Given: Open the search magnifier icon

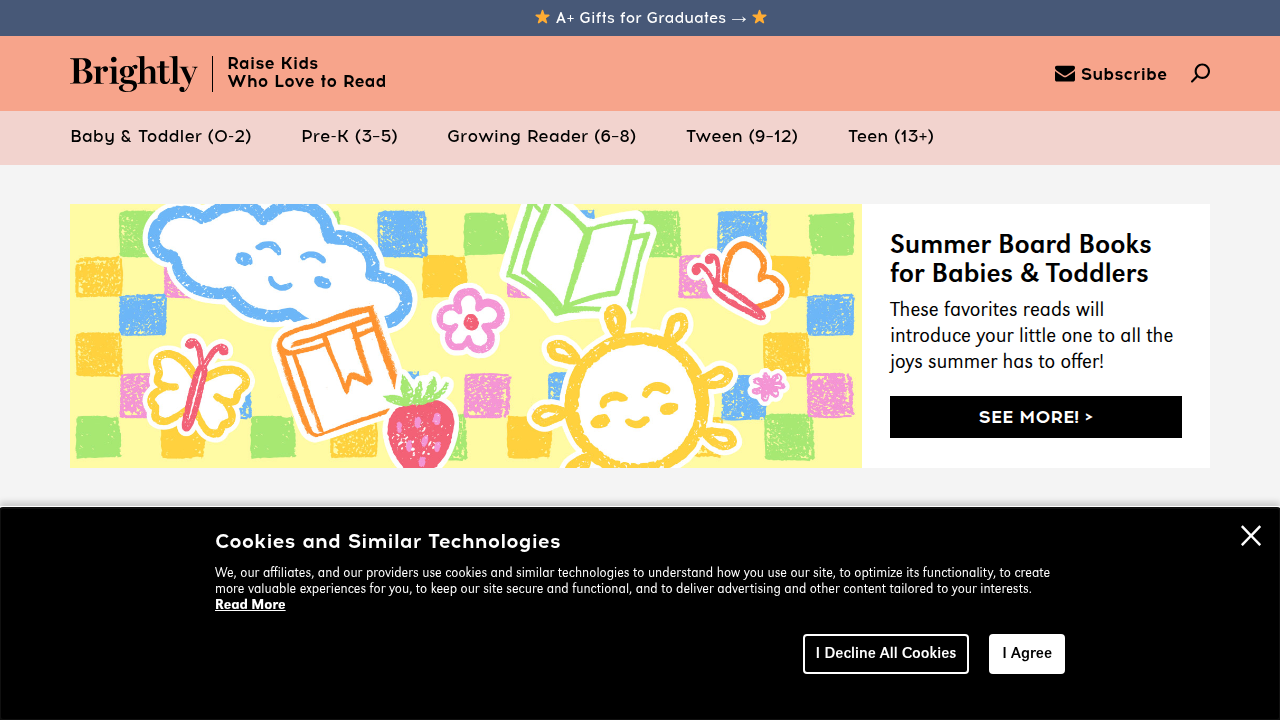Looking at the screenshot, I should click(x=1200, y=73).
